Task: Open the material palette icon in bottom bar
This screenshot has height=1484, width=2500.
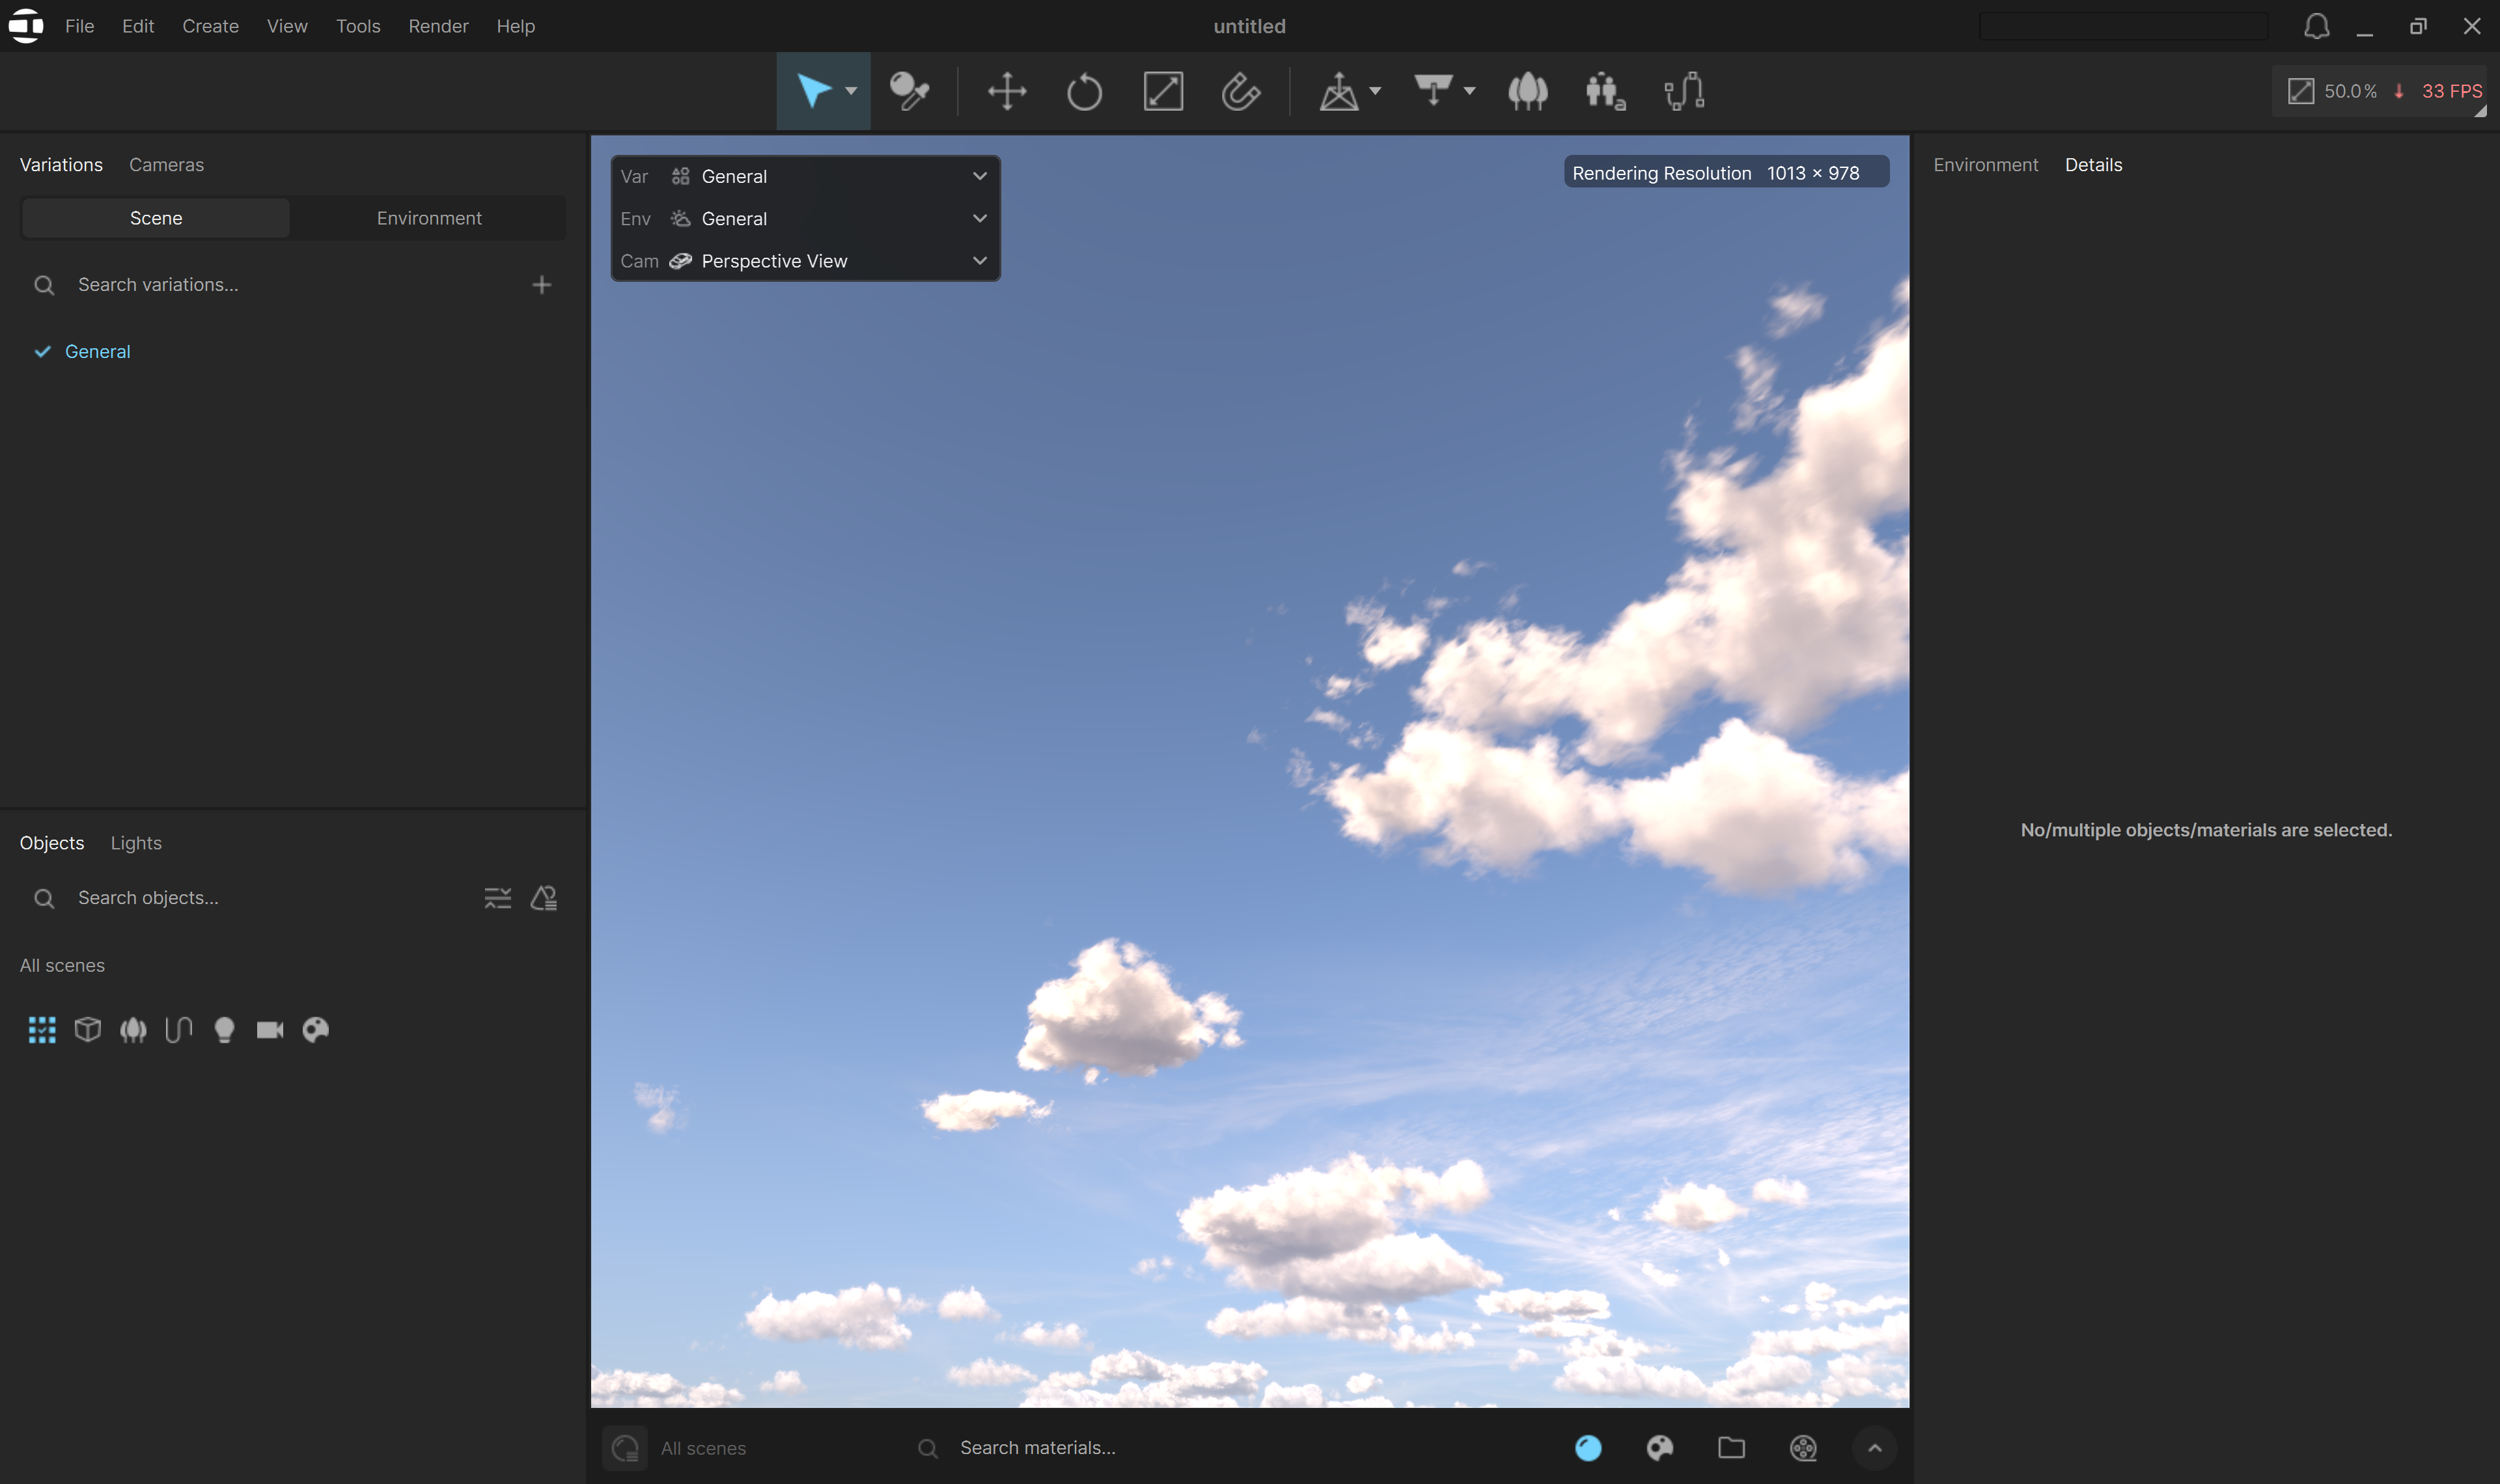Action: click(1660, 1448)
